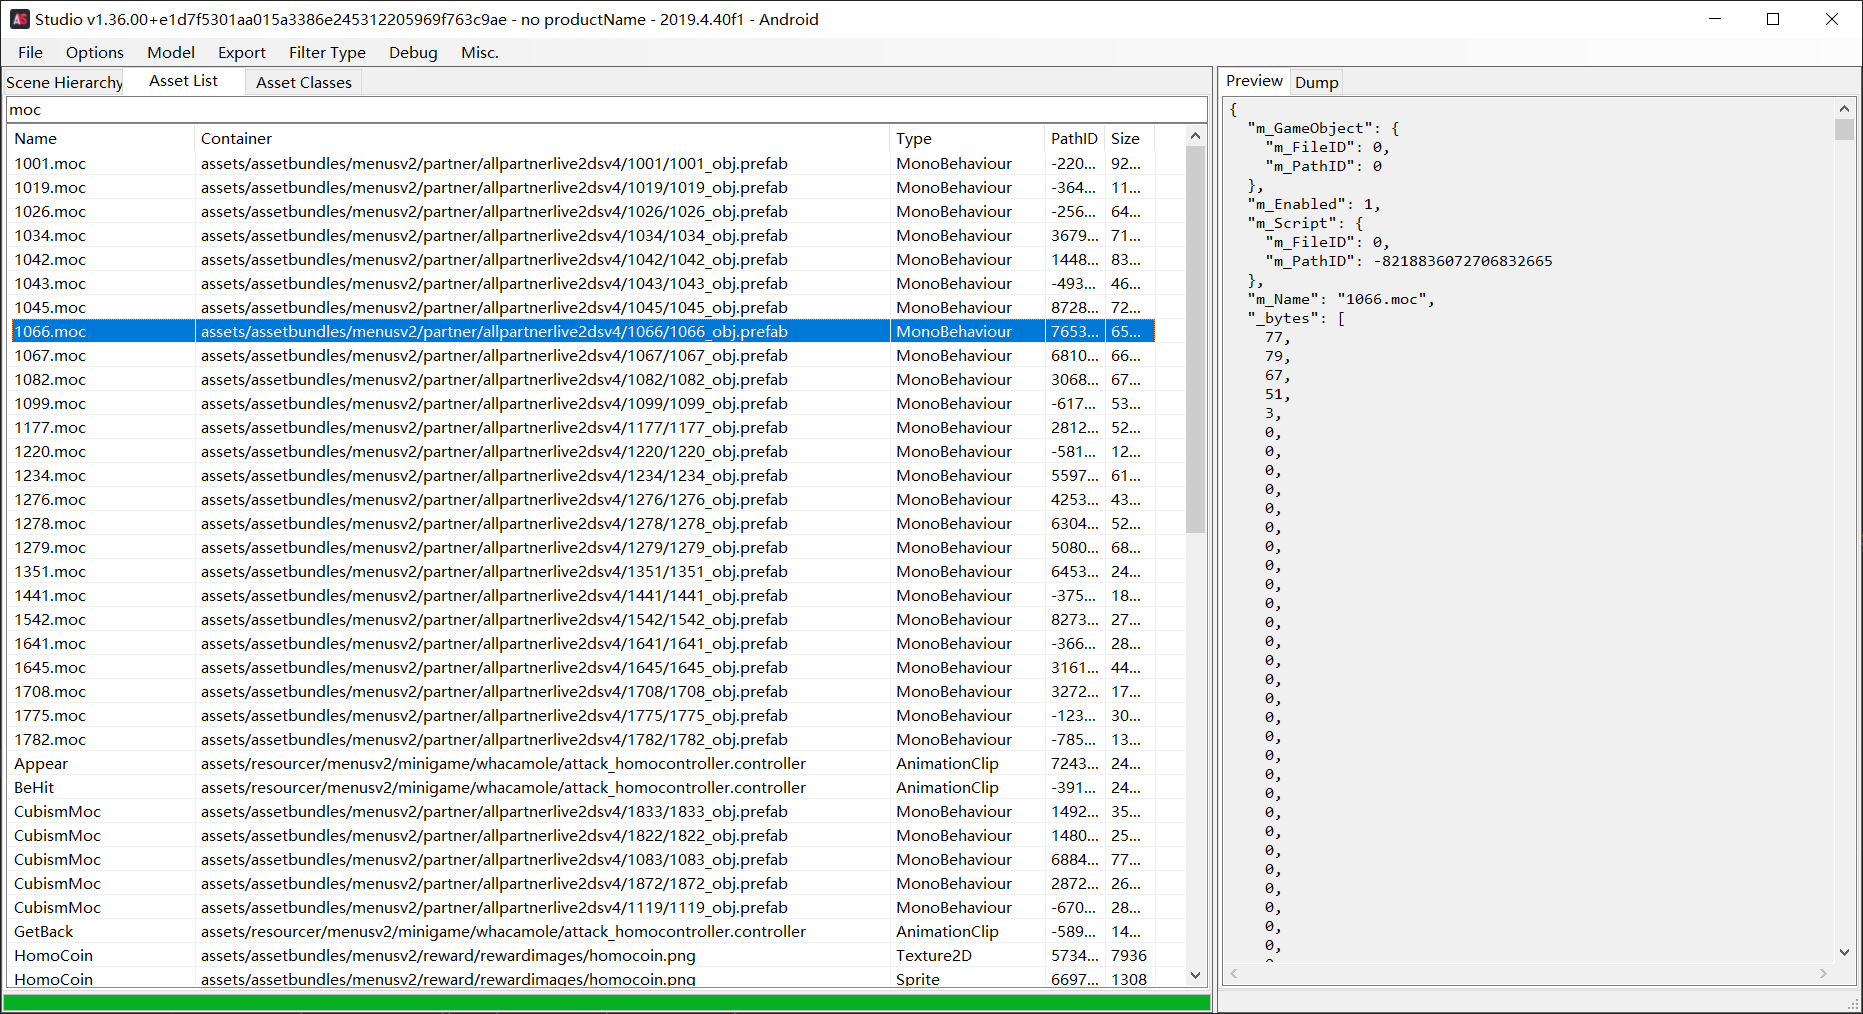This screenshot has height=1014, width=1863.
Task: Switch to the Asset Classes tab
Action: point(303,82)
